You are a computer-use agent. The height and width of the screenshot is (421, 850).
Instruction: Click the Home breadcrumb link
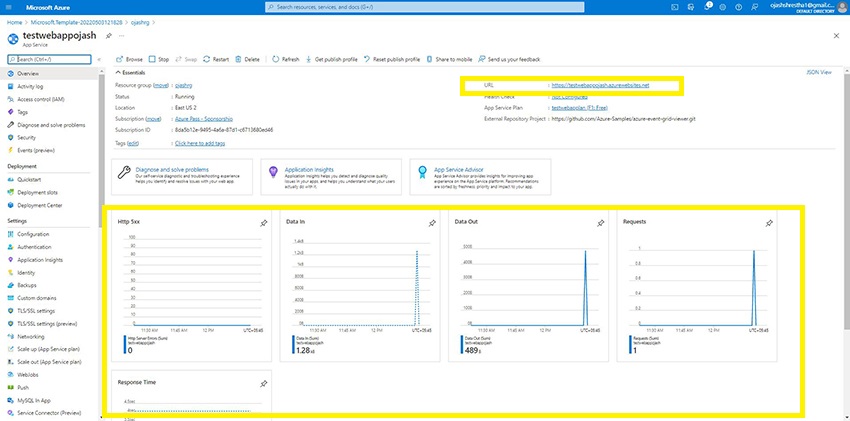tap(14, 23)
